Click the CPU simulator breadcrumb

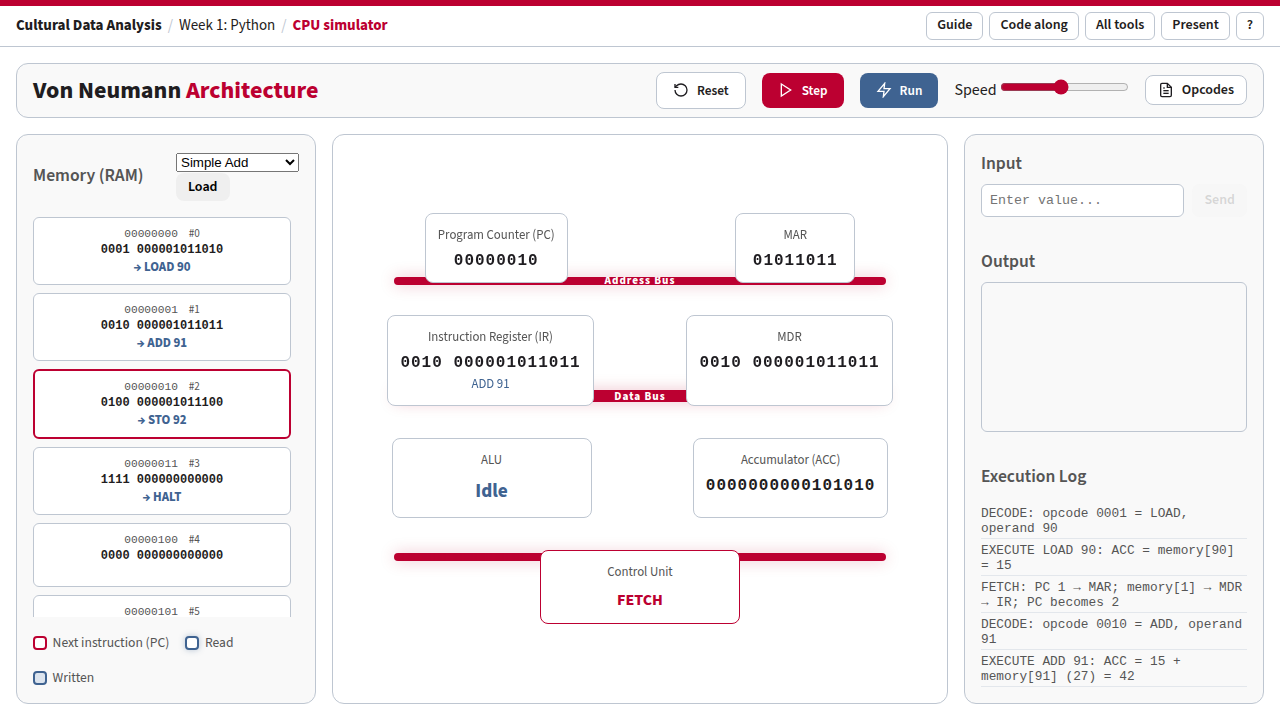pos(340,25)
